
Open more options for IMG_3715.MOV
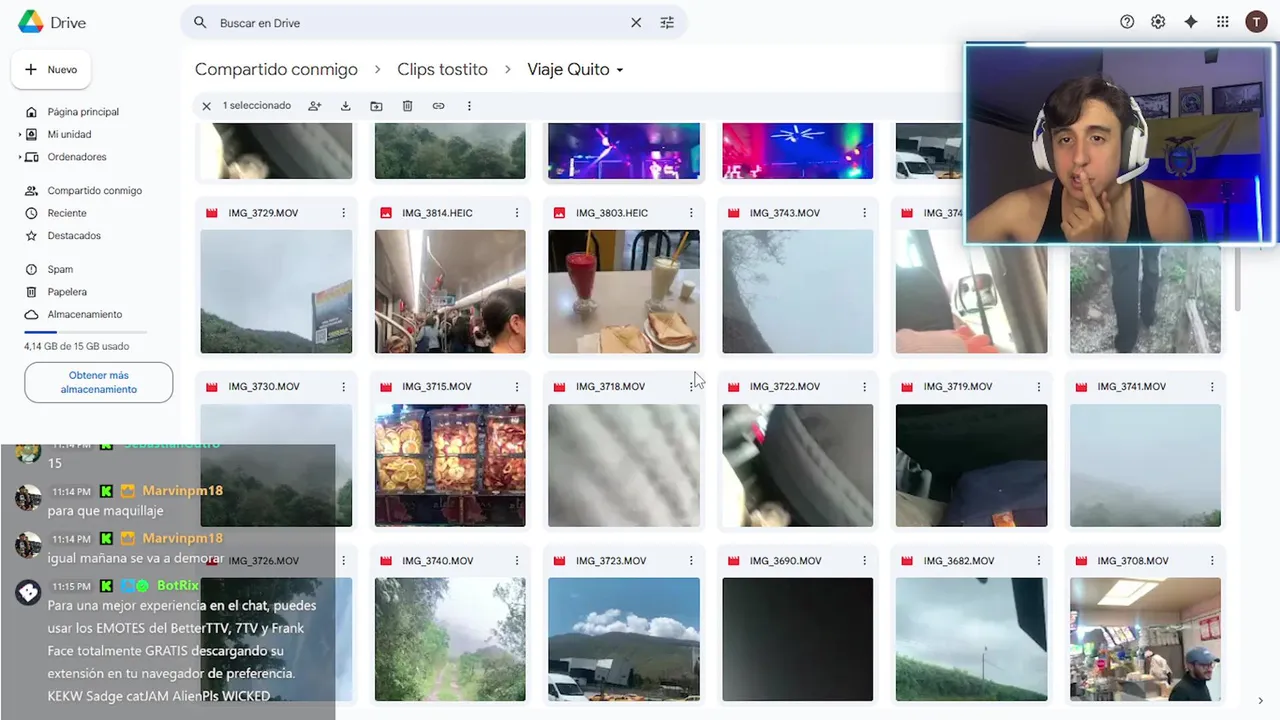(x=517, y=387)
